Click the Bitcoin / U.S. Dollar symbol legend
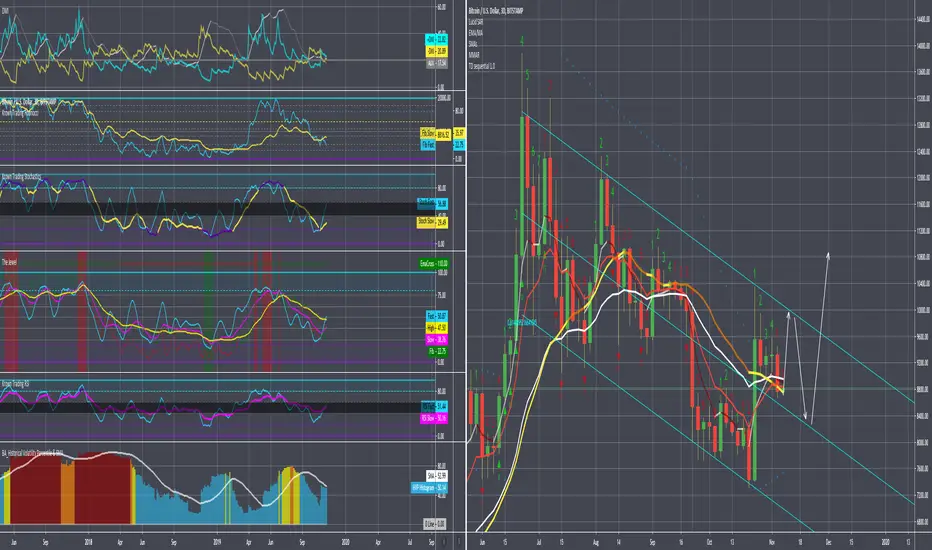The width and height of the screenshot is (932, 550). [496, 11]
